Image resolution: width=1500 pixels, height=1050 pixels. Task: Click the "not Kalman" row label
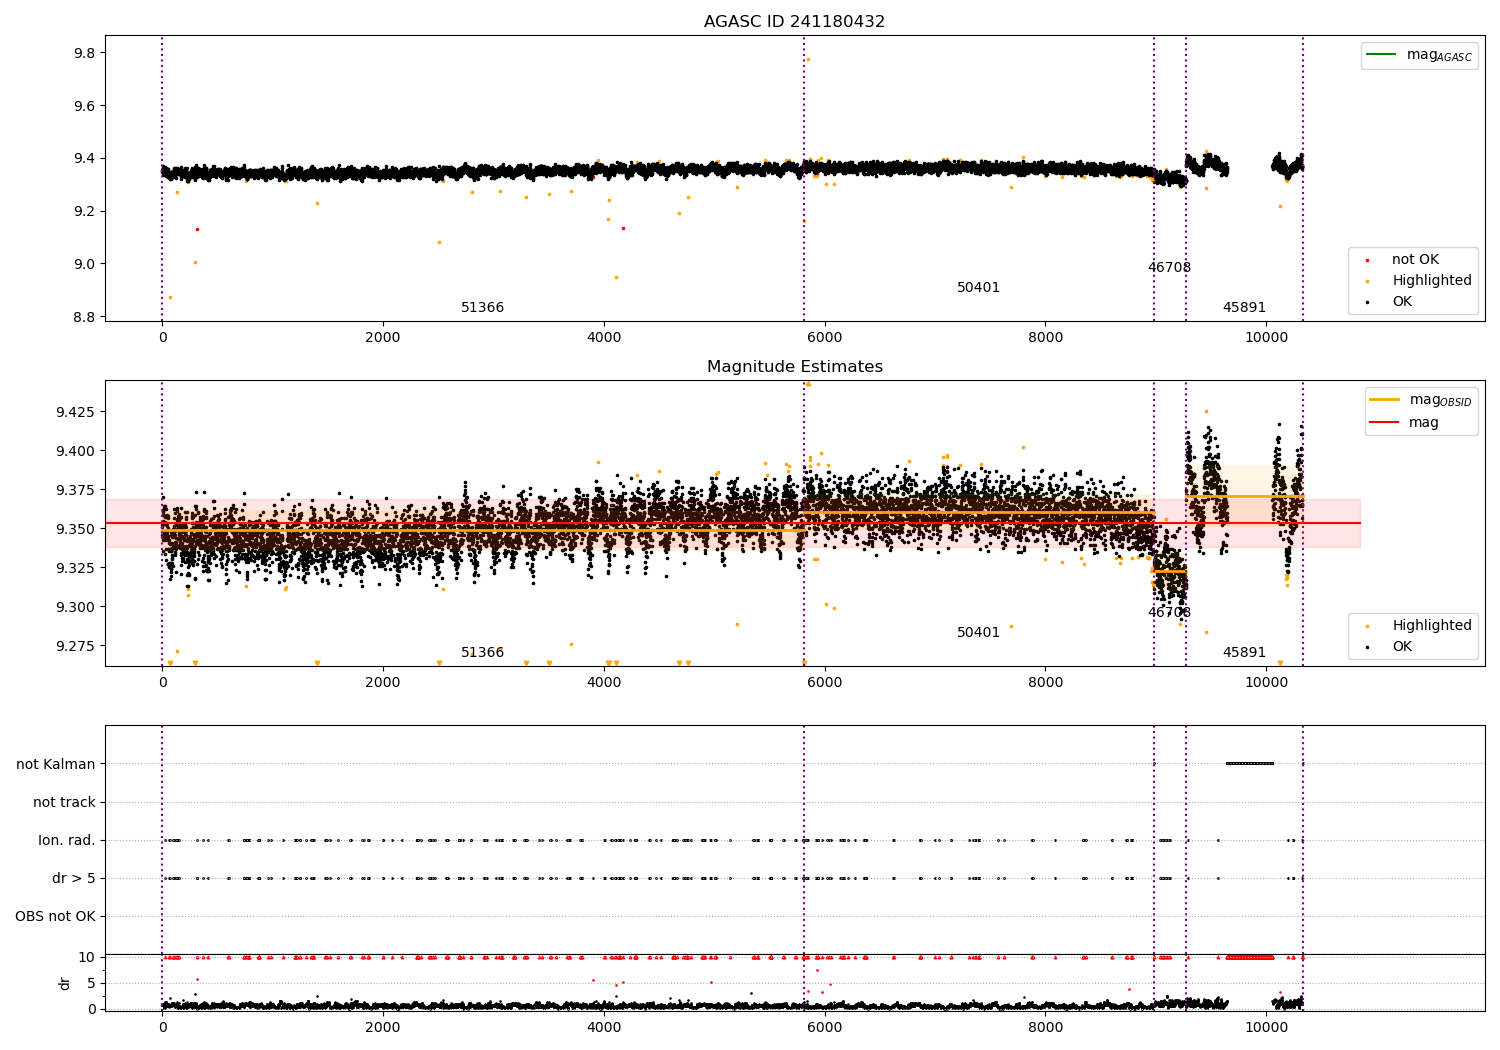[56, 765]
